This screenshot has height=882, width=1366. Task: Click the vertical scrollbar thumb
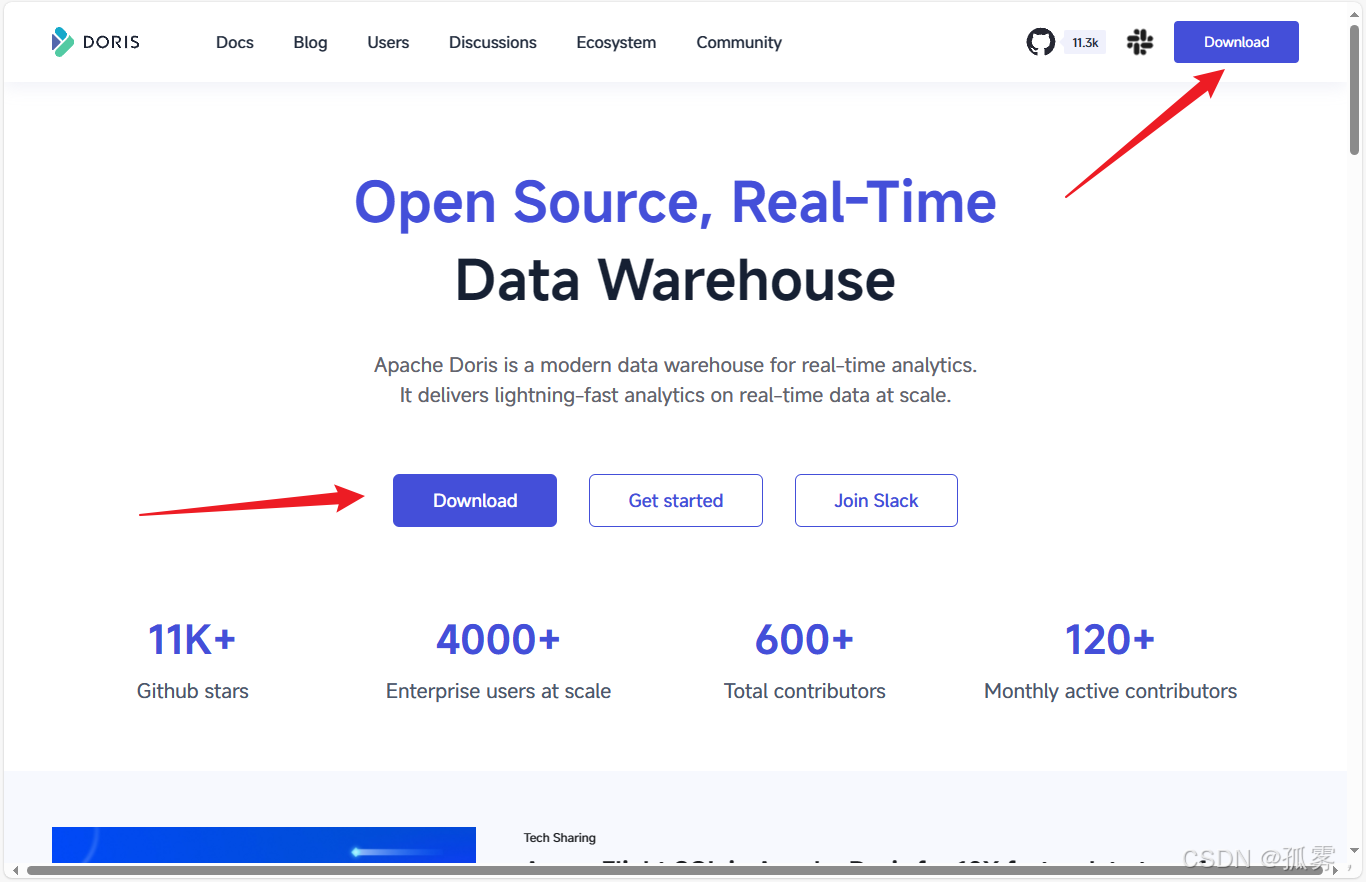coord(1355,90)
